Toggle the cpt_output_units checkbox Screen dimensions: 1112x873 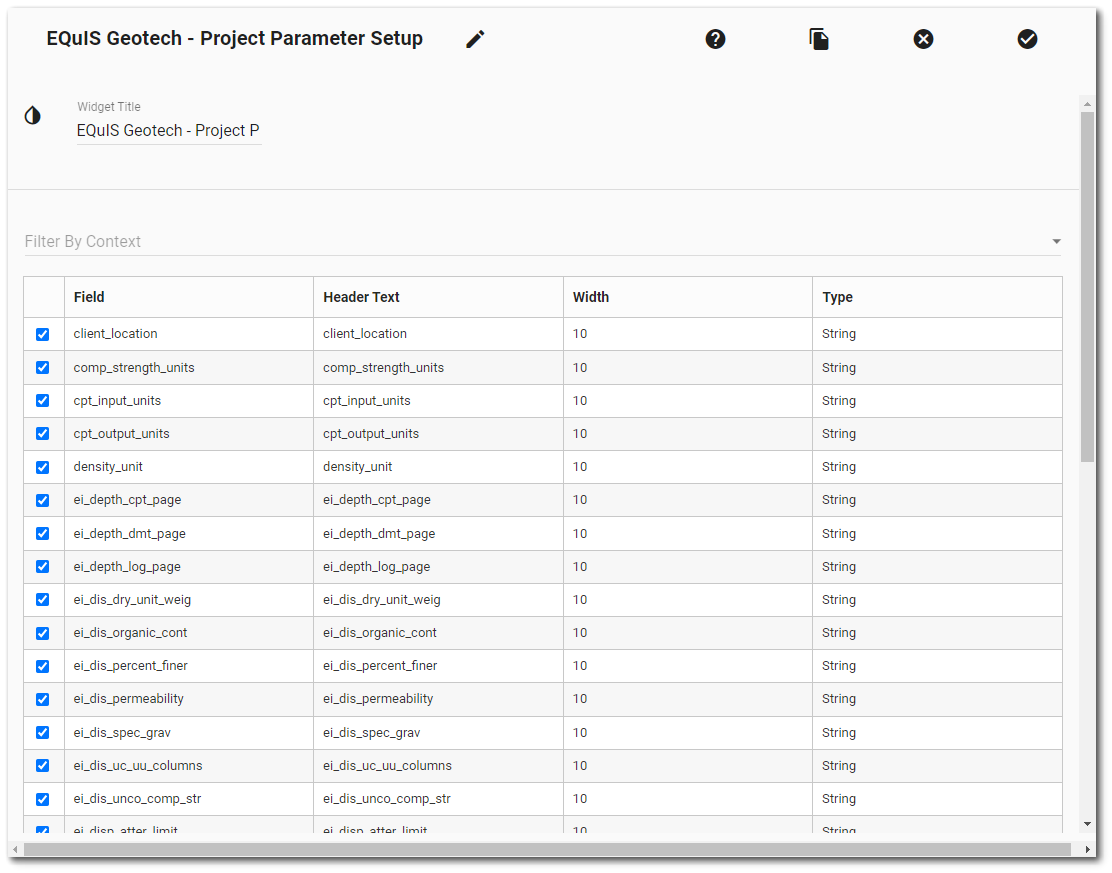tap(43, 433)
